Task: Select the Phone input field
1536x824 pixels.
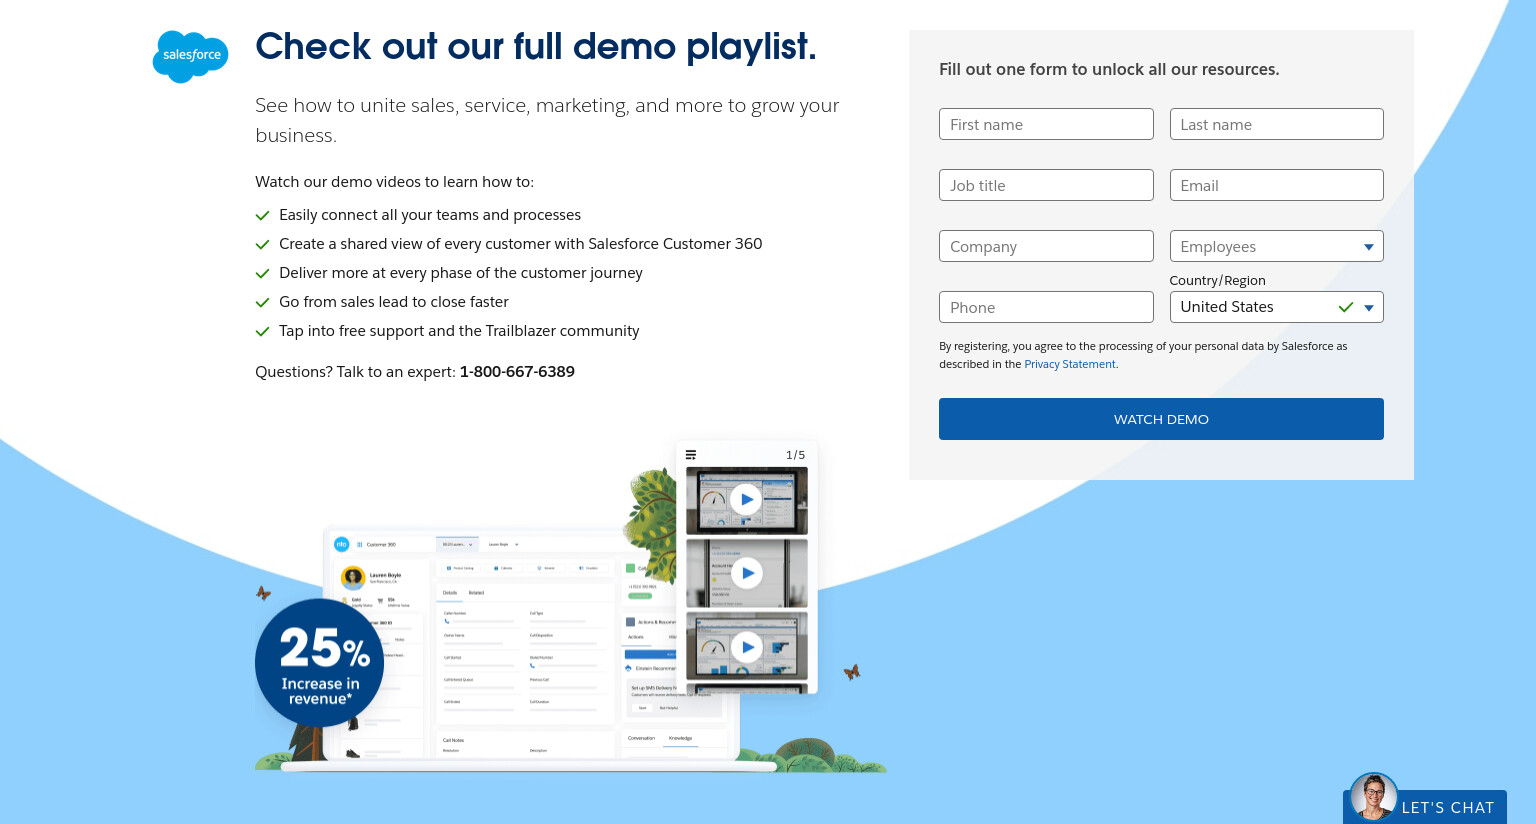Action: [x=1046, y=307]
